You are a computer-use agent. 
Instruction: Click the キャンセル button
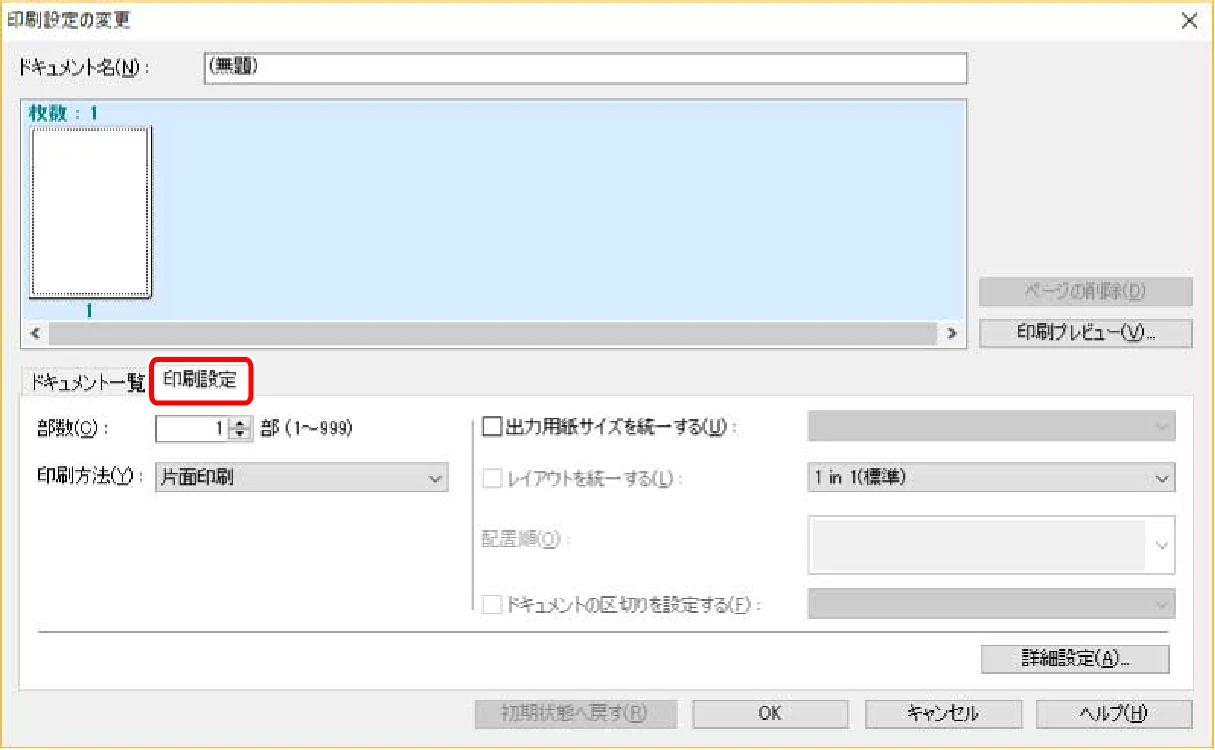(x=942, y=713)
